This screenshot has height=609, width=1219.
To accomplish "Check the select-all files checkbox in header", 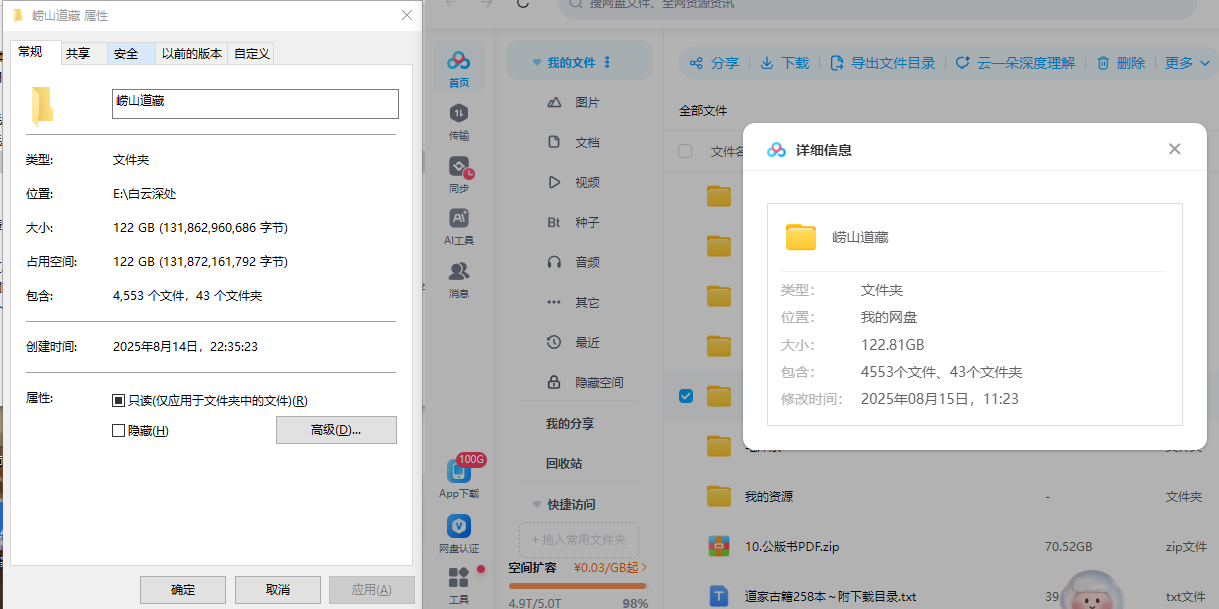I will [x=685, y=152].
